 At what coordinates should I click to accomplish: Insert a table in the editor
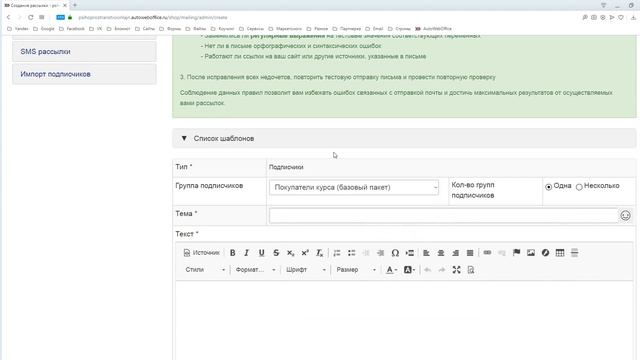point(560,253)
